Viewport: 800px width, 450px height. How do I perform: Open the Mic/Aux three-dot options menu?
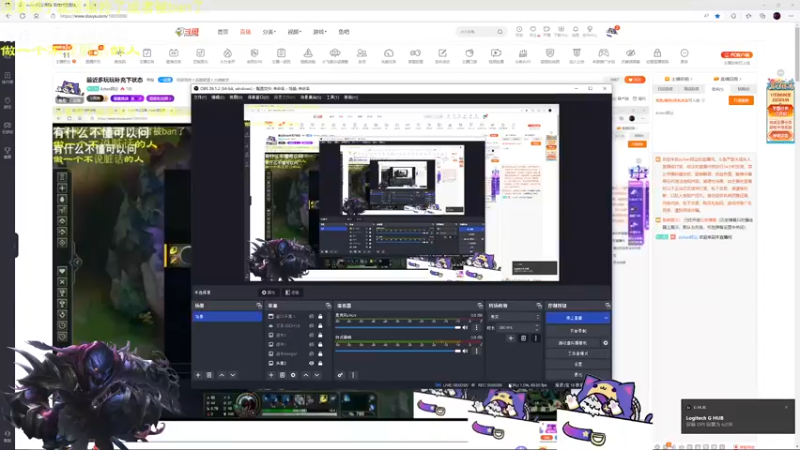[477, 328]
